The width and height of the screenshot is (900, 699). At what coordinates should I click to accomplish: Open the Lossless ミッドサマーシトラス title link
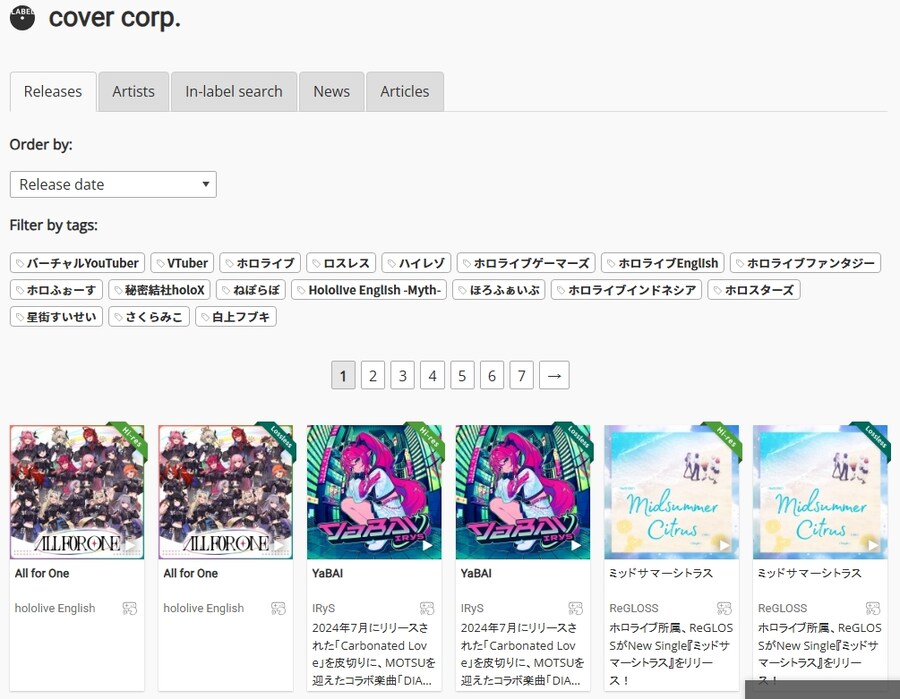[810, 573]
